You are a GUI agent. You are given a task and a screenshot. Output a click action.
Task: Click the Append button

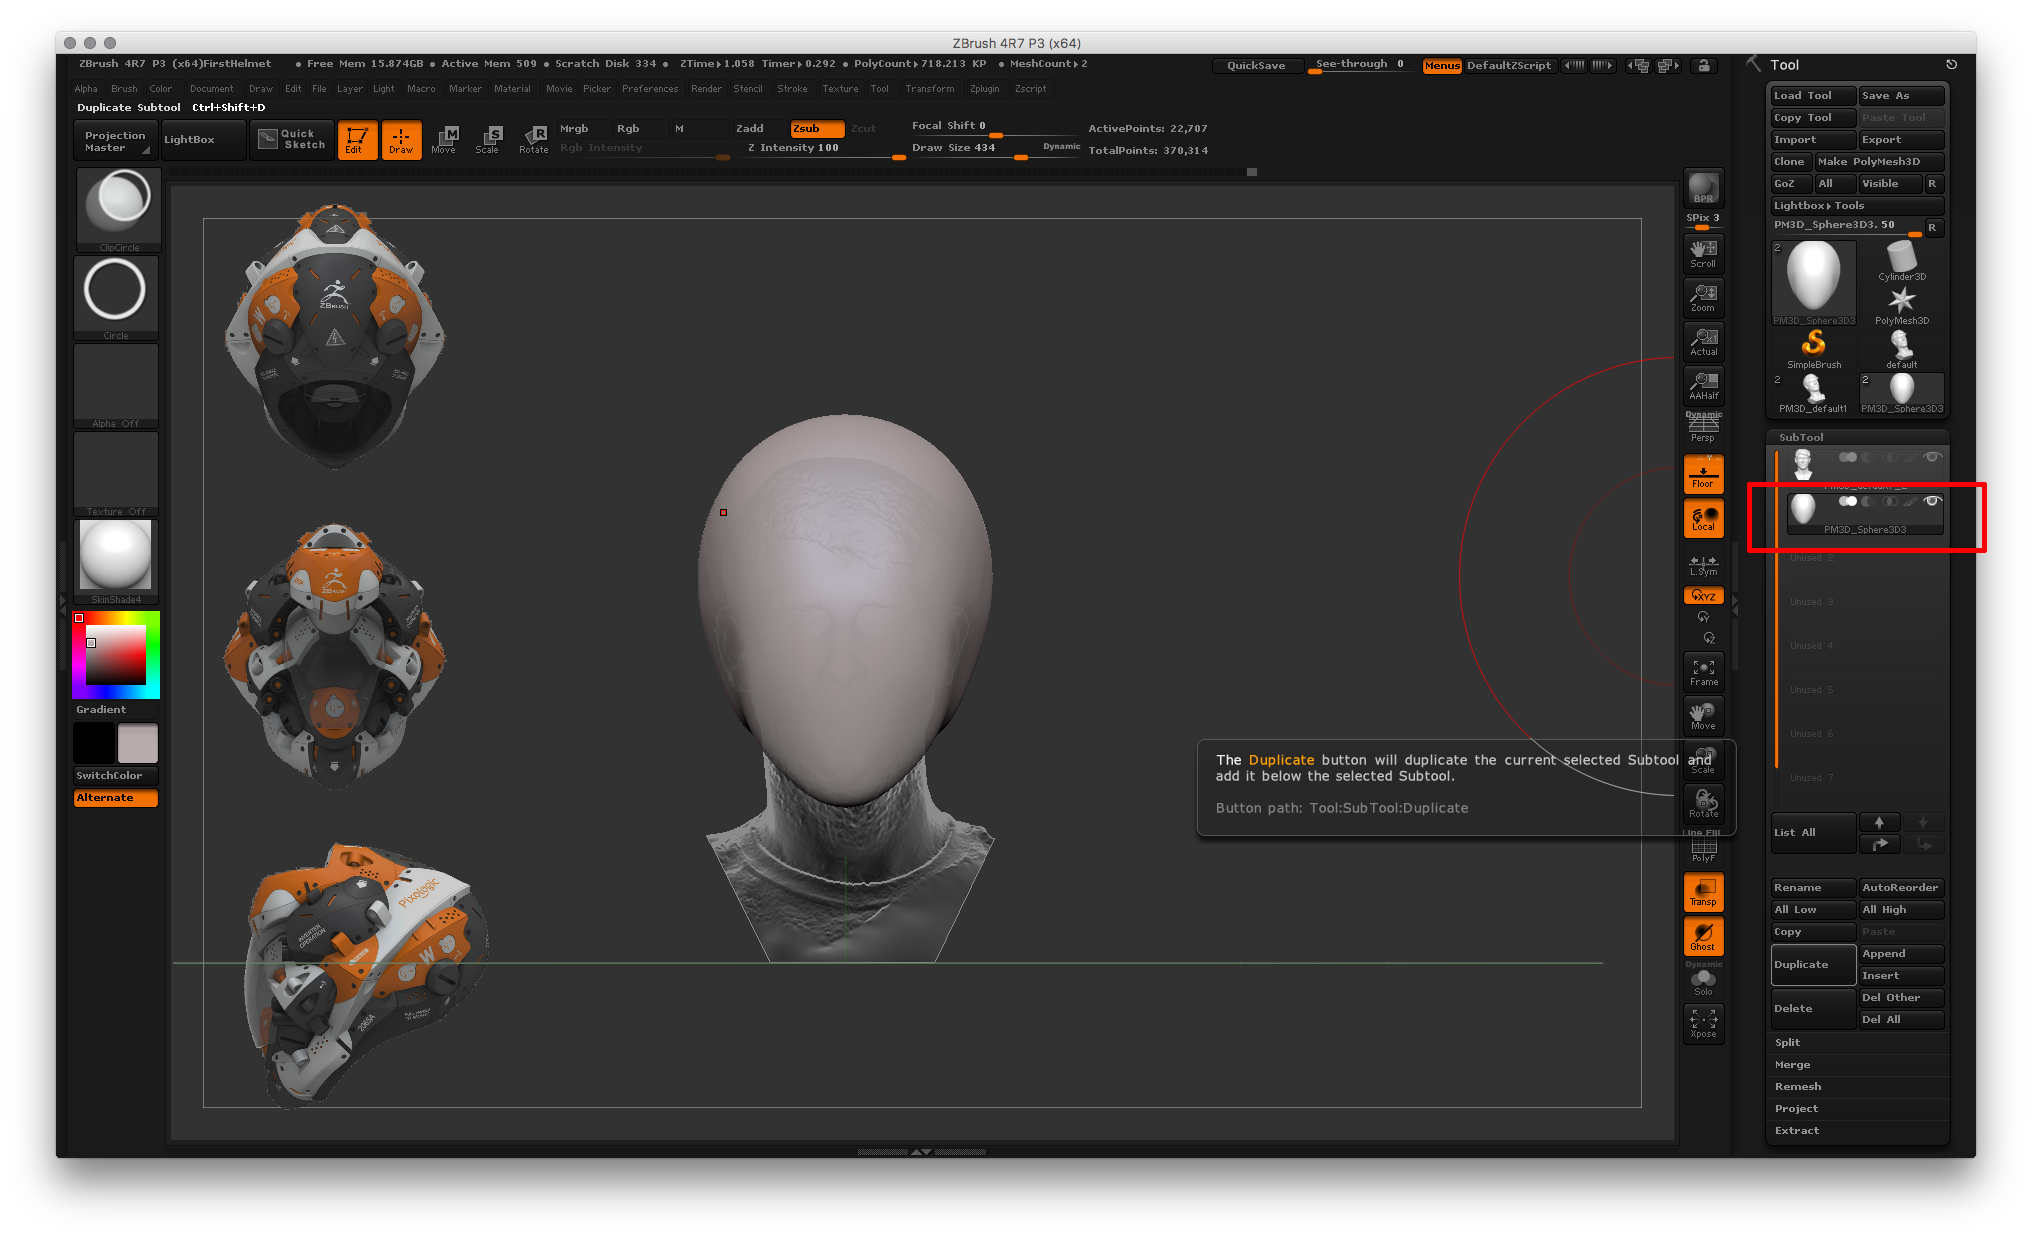1901,954
